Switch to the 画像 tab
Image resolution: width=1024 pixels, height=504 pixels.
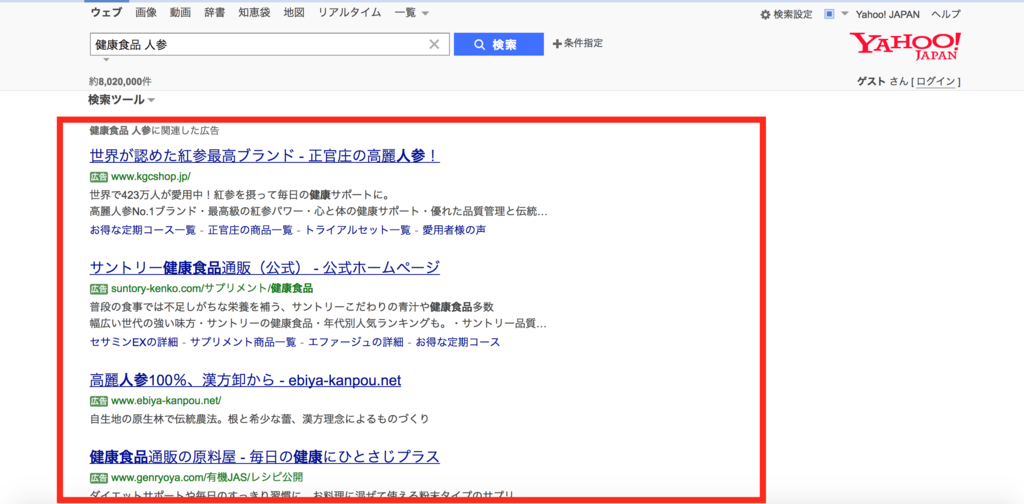pos(146,13)
